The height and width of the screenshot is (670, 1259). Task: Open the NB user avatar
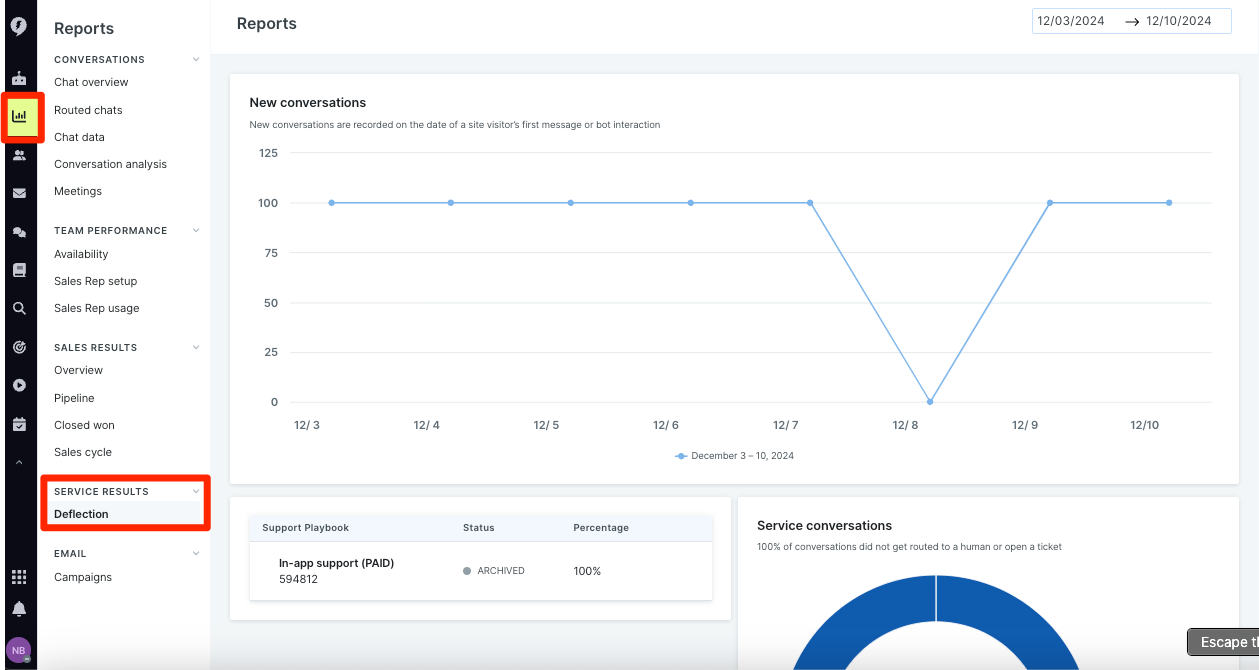pyautogui.click(x=19, y=650)
